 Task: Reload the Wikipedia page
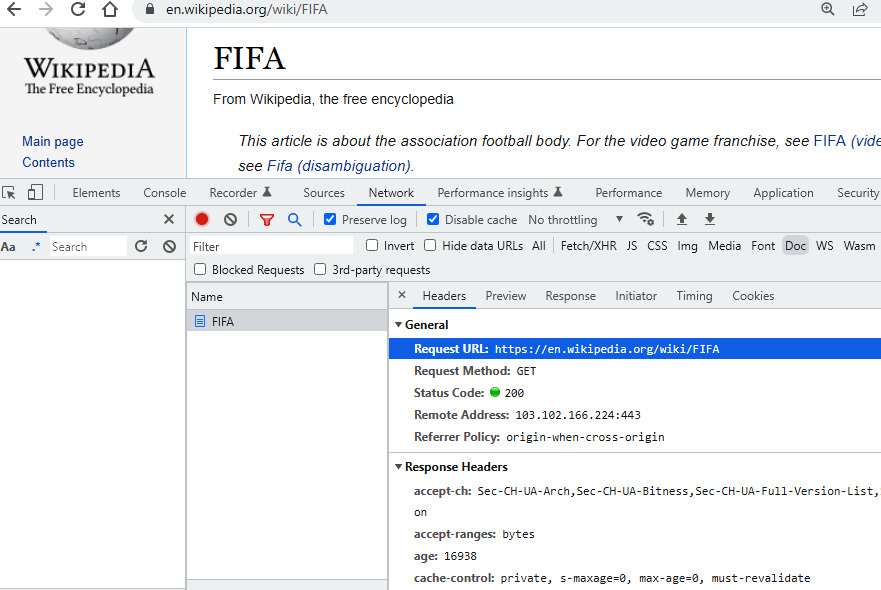tap(78, 9)
